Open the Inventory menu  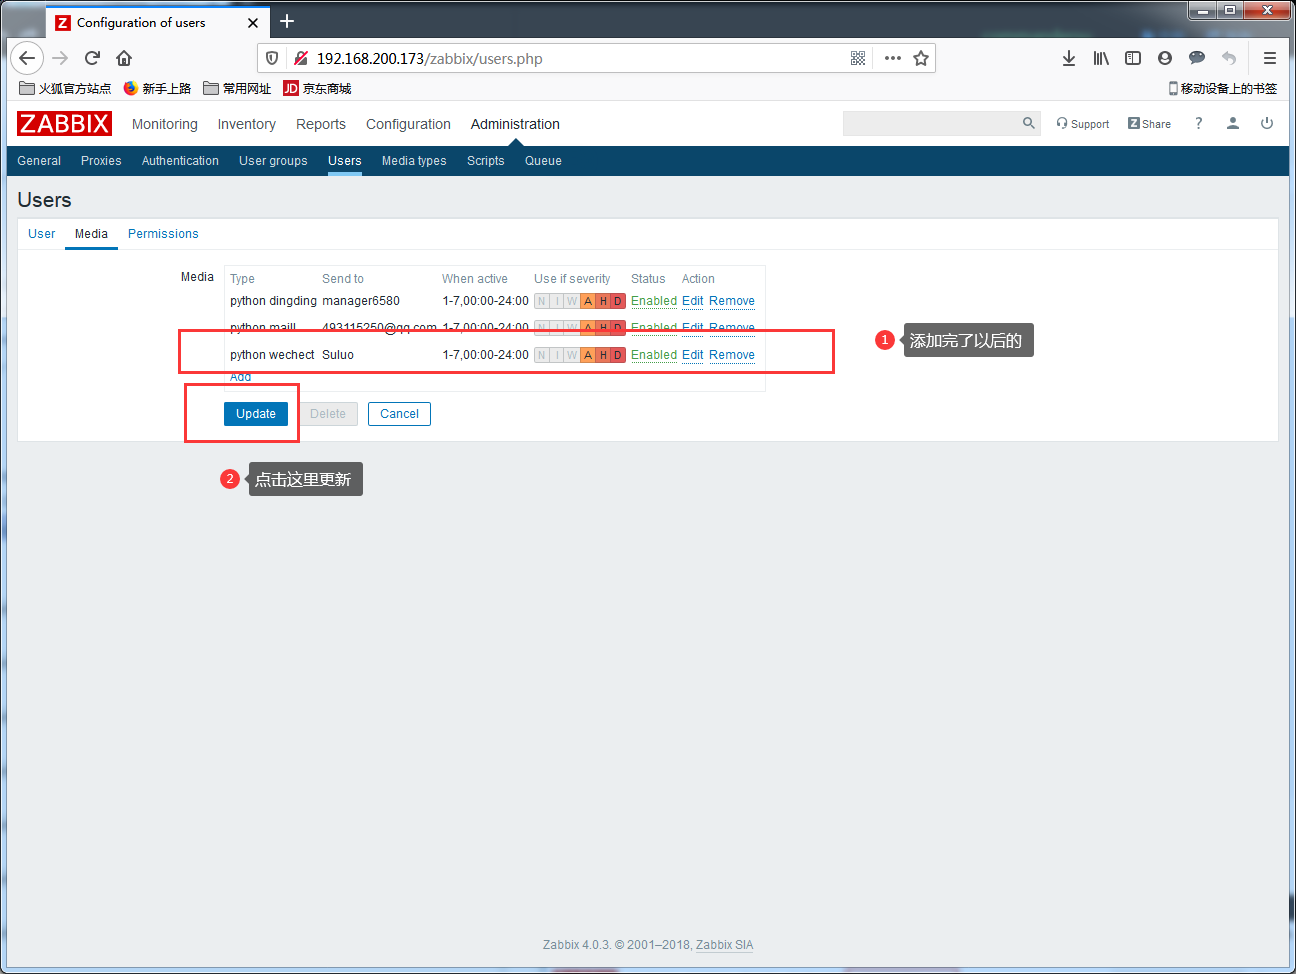(x=247, y=124)
